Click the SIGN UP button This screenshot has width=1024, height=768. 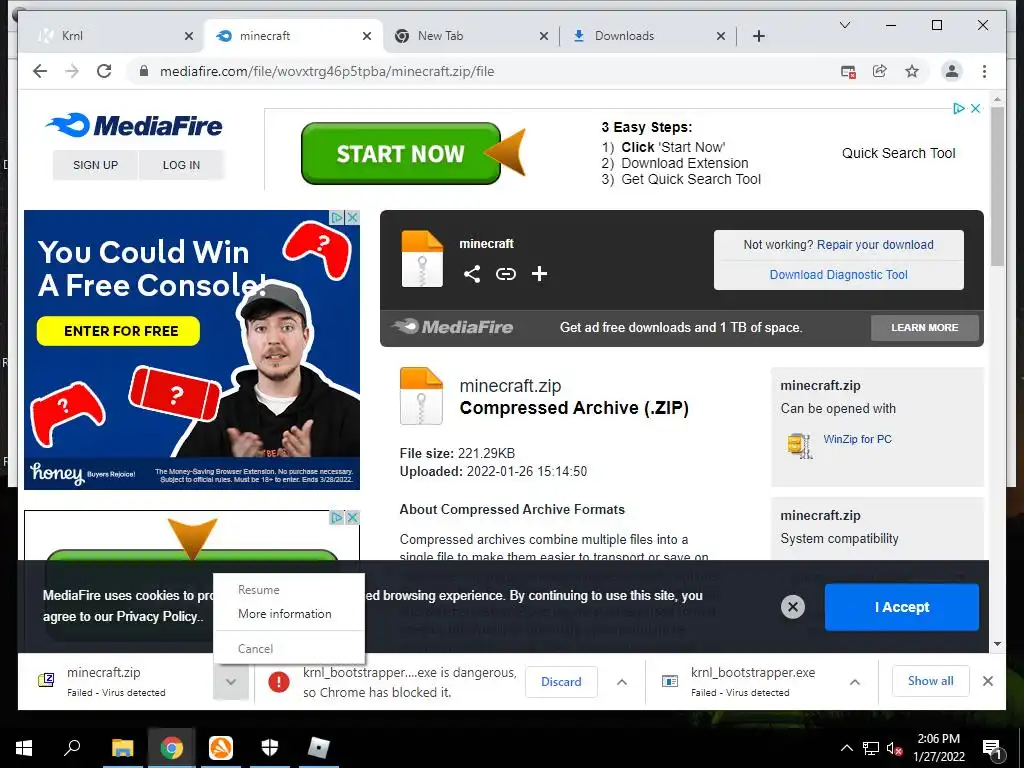click(x=95, y=165)
